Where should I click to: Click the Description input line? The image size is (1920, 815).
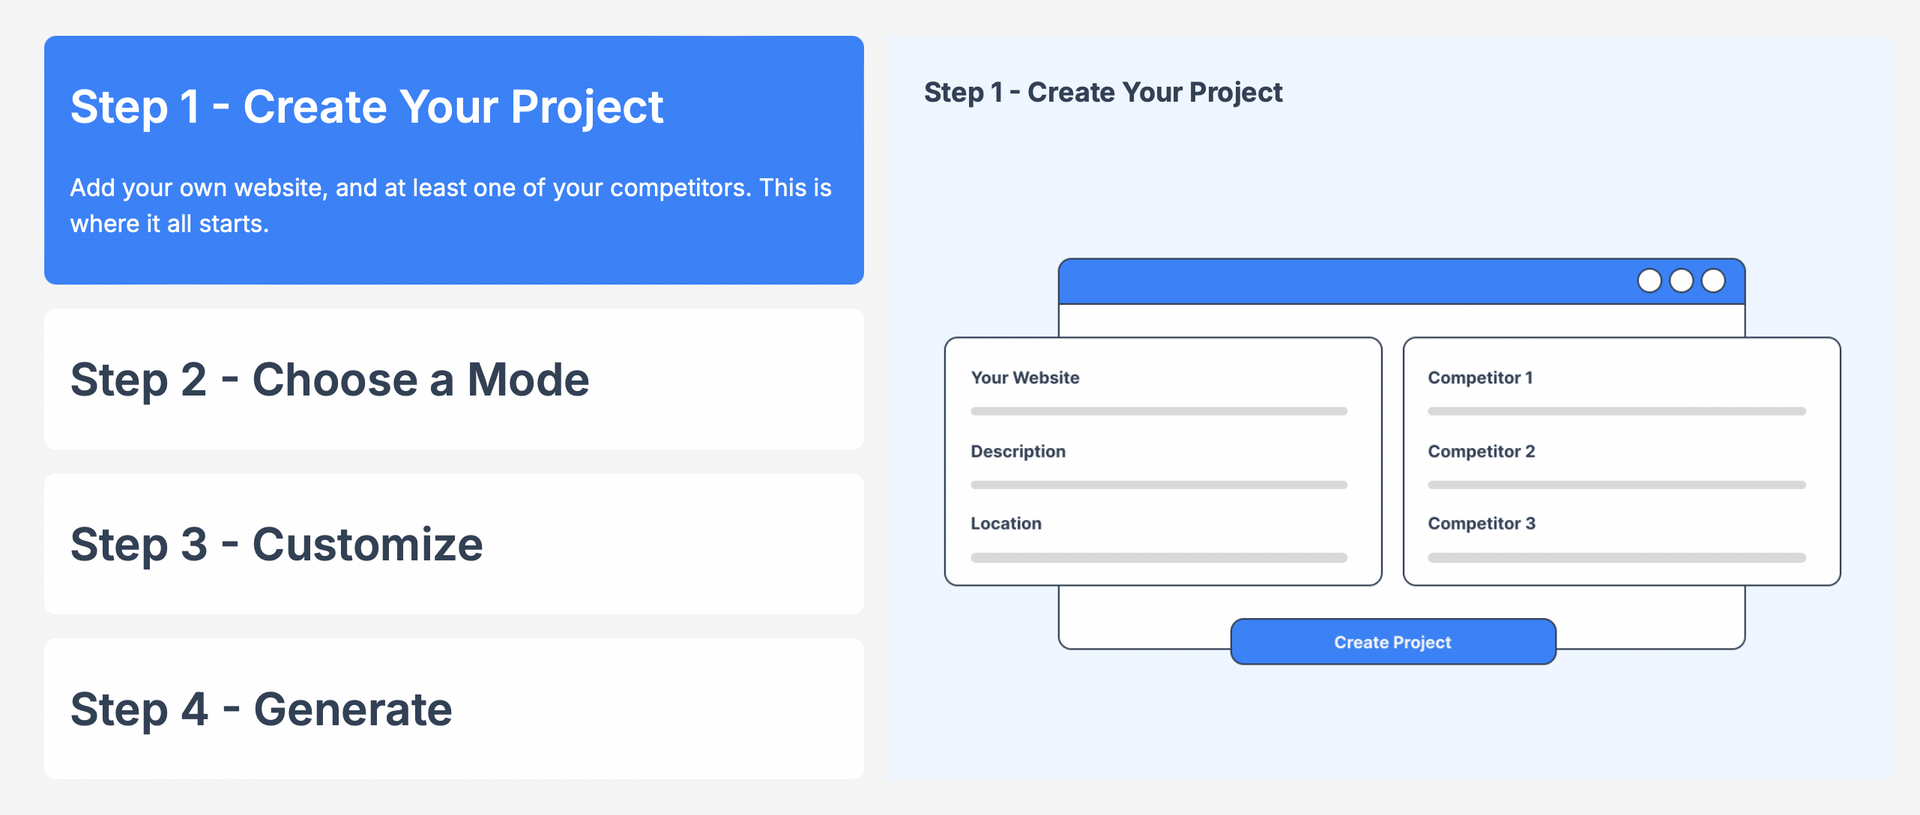point(1159,485)
